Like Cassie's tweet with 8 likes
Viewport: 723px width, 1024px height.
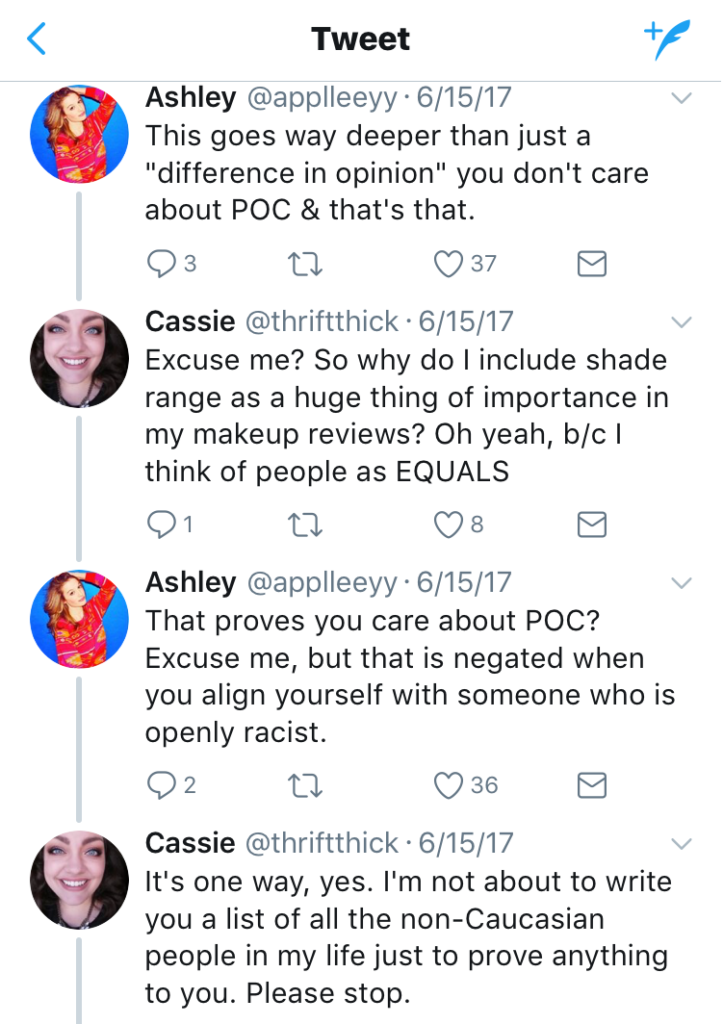[x=449, y=524]
